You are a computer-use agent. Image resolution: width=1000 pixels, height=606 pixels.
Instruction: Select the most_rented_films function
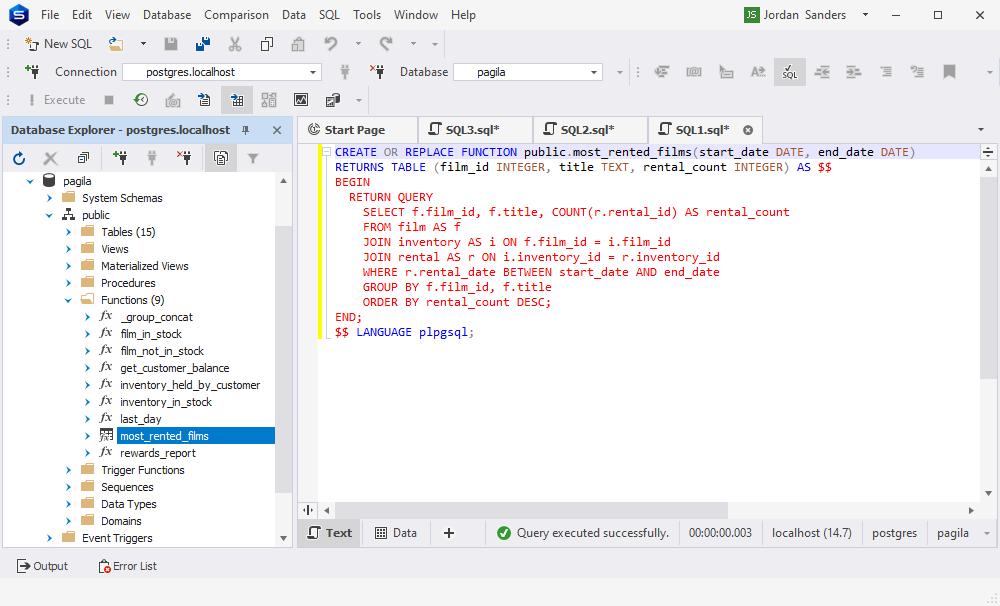coord(166,435)
